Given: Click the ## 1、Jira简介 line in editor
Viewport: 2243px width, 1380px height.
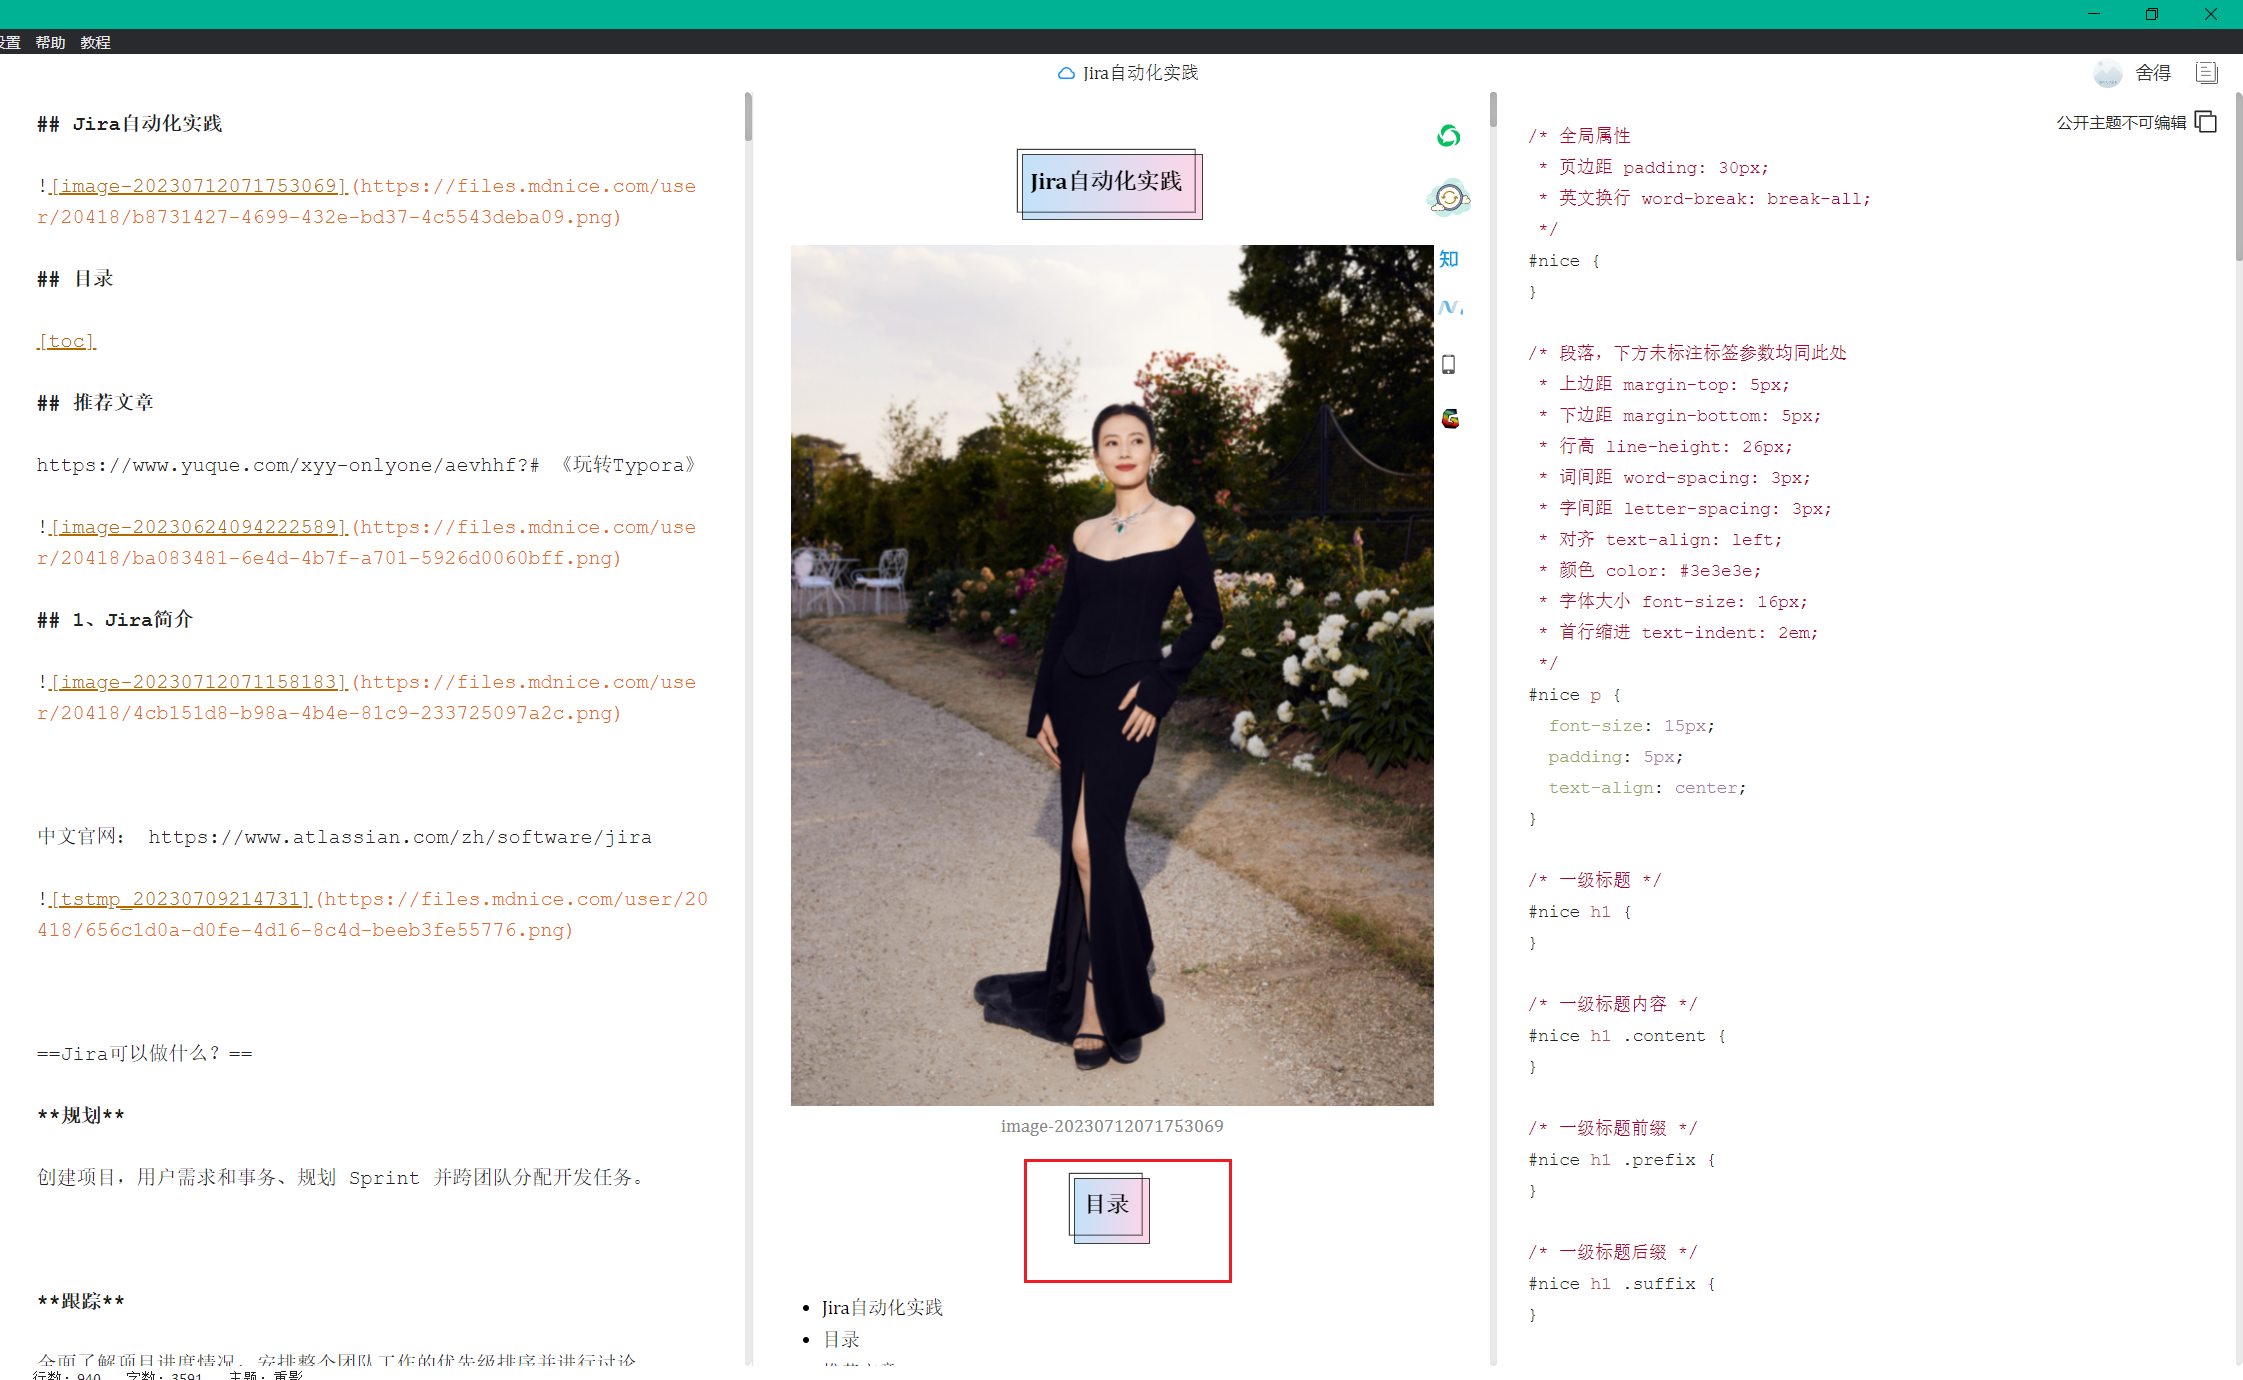Looking at the screenshot, I should [115, 620].
